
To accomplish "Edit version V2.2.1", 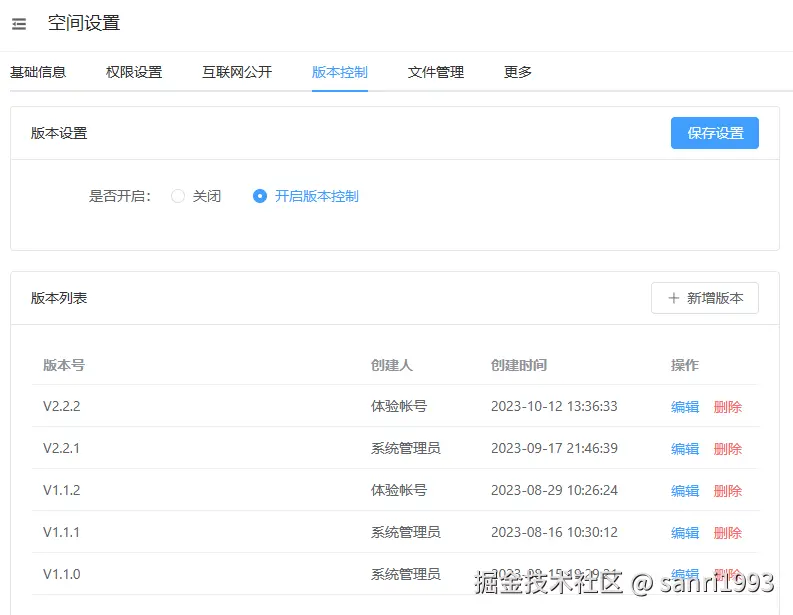I will click(685, 449).
